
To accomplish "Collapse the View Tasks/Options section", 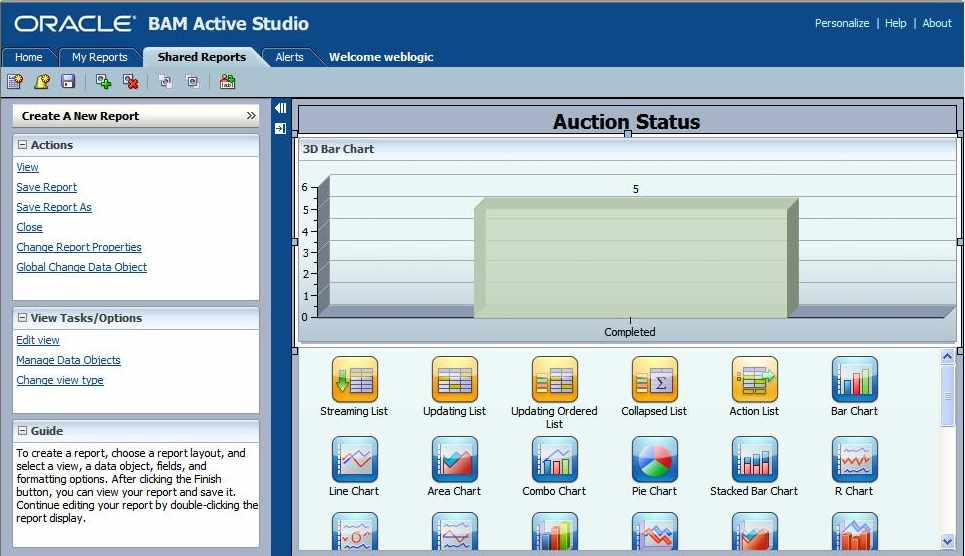I will pos(23,318).
